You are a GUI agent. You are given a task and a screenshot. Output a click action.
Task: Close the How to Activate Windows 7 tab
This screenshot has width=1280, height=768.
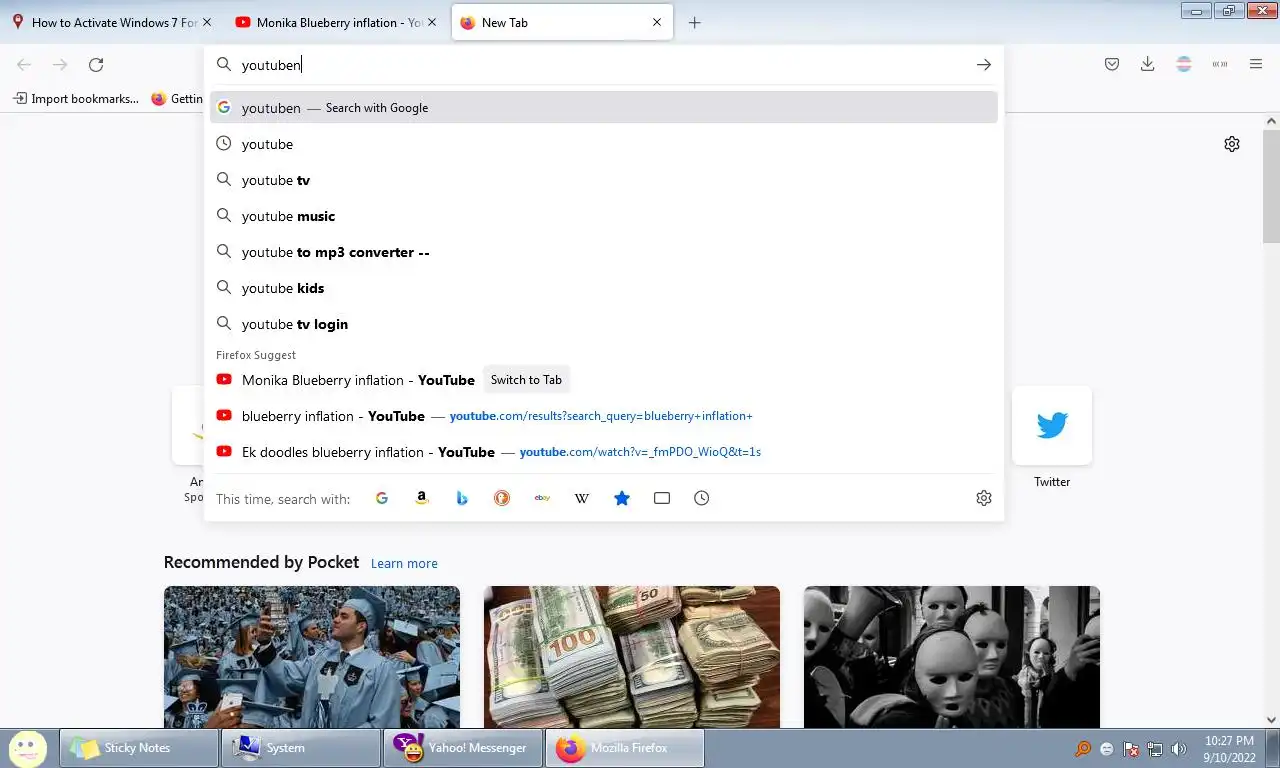point(207,22)
